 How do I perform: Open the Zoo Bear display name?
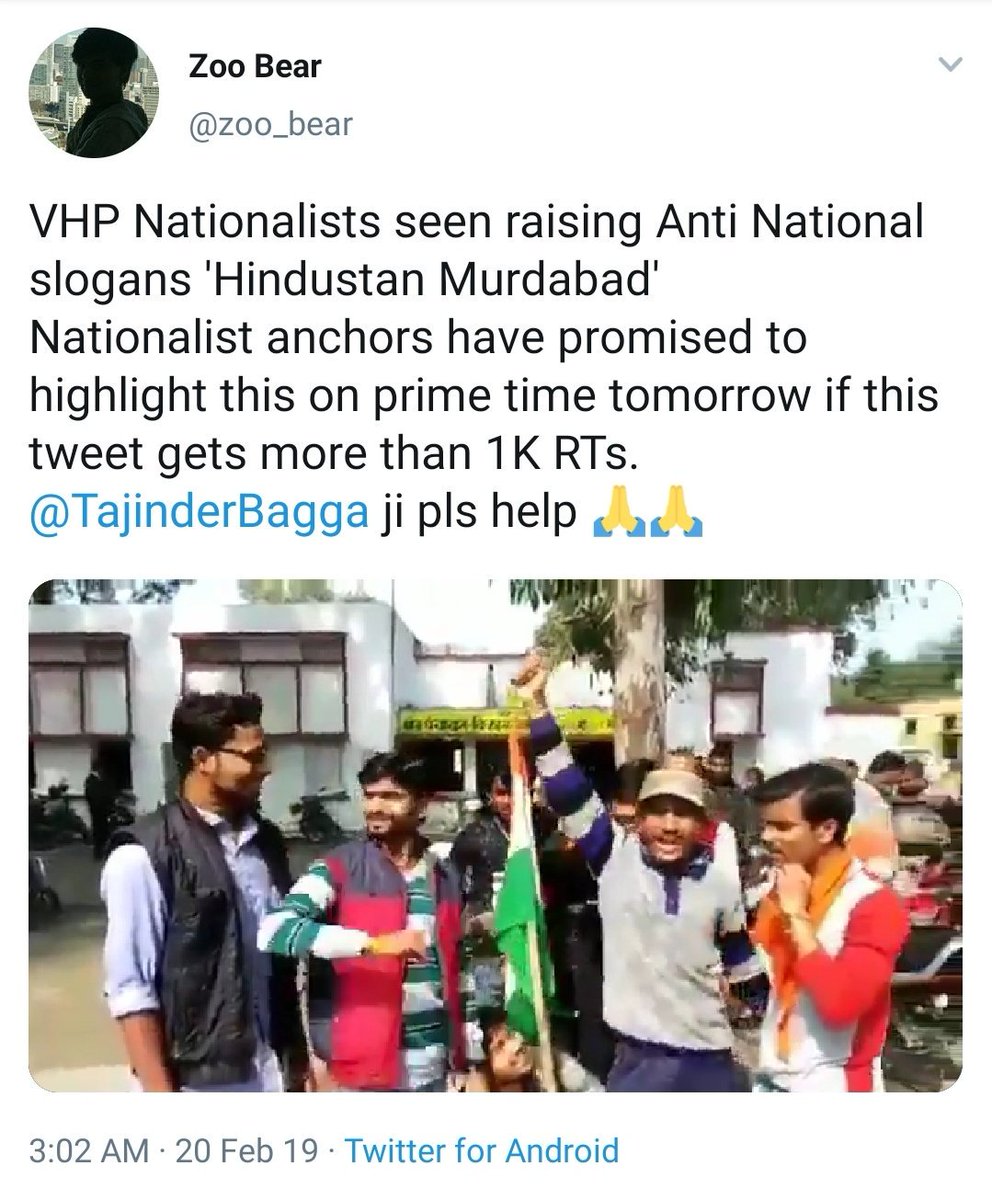pyautogui.click(x=255, y=69)
